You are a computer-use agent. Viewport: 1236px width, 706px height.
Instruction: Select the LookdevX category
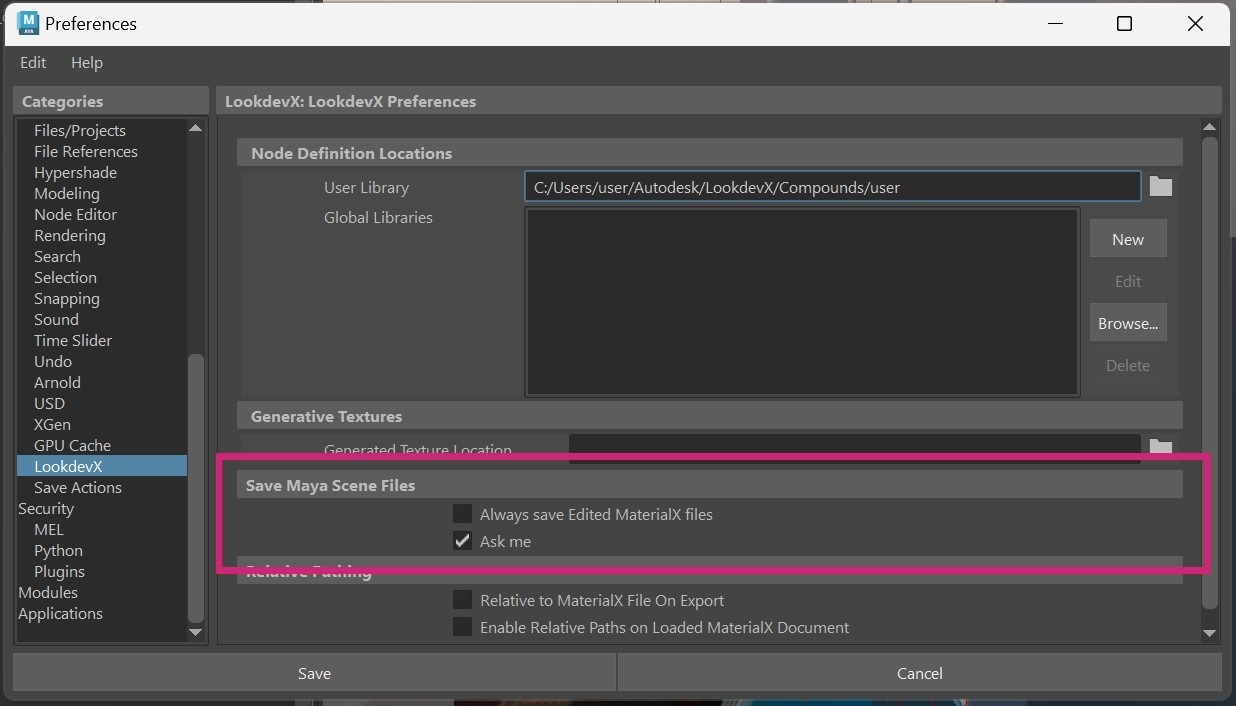click(x=101, y=466)
